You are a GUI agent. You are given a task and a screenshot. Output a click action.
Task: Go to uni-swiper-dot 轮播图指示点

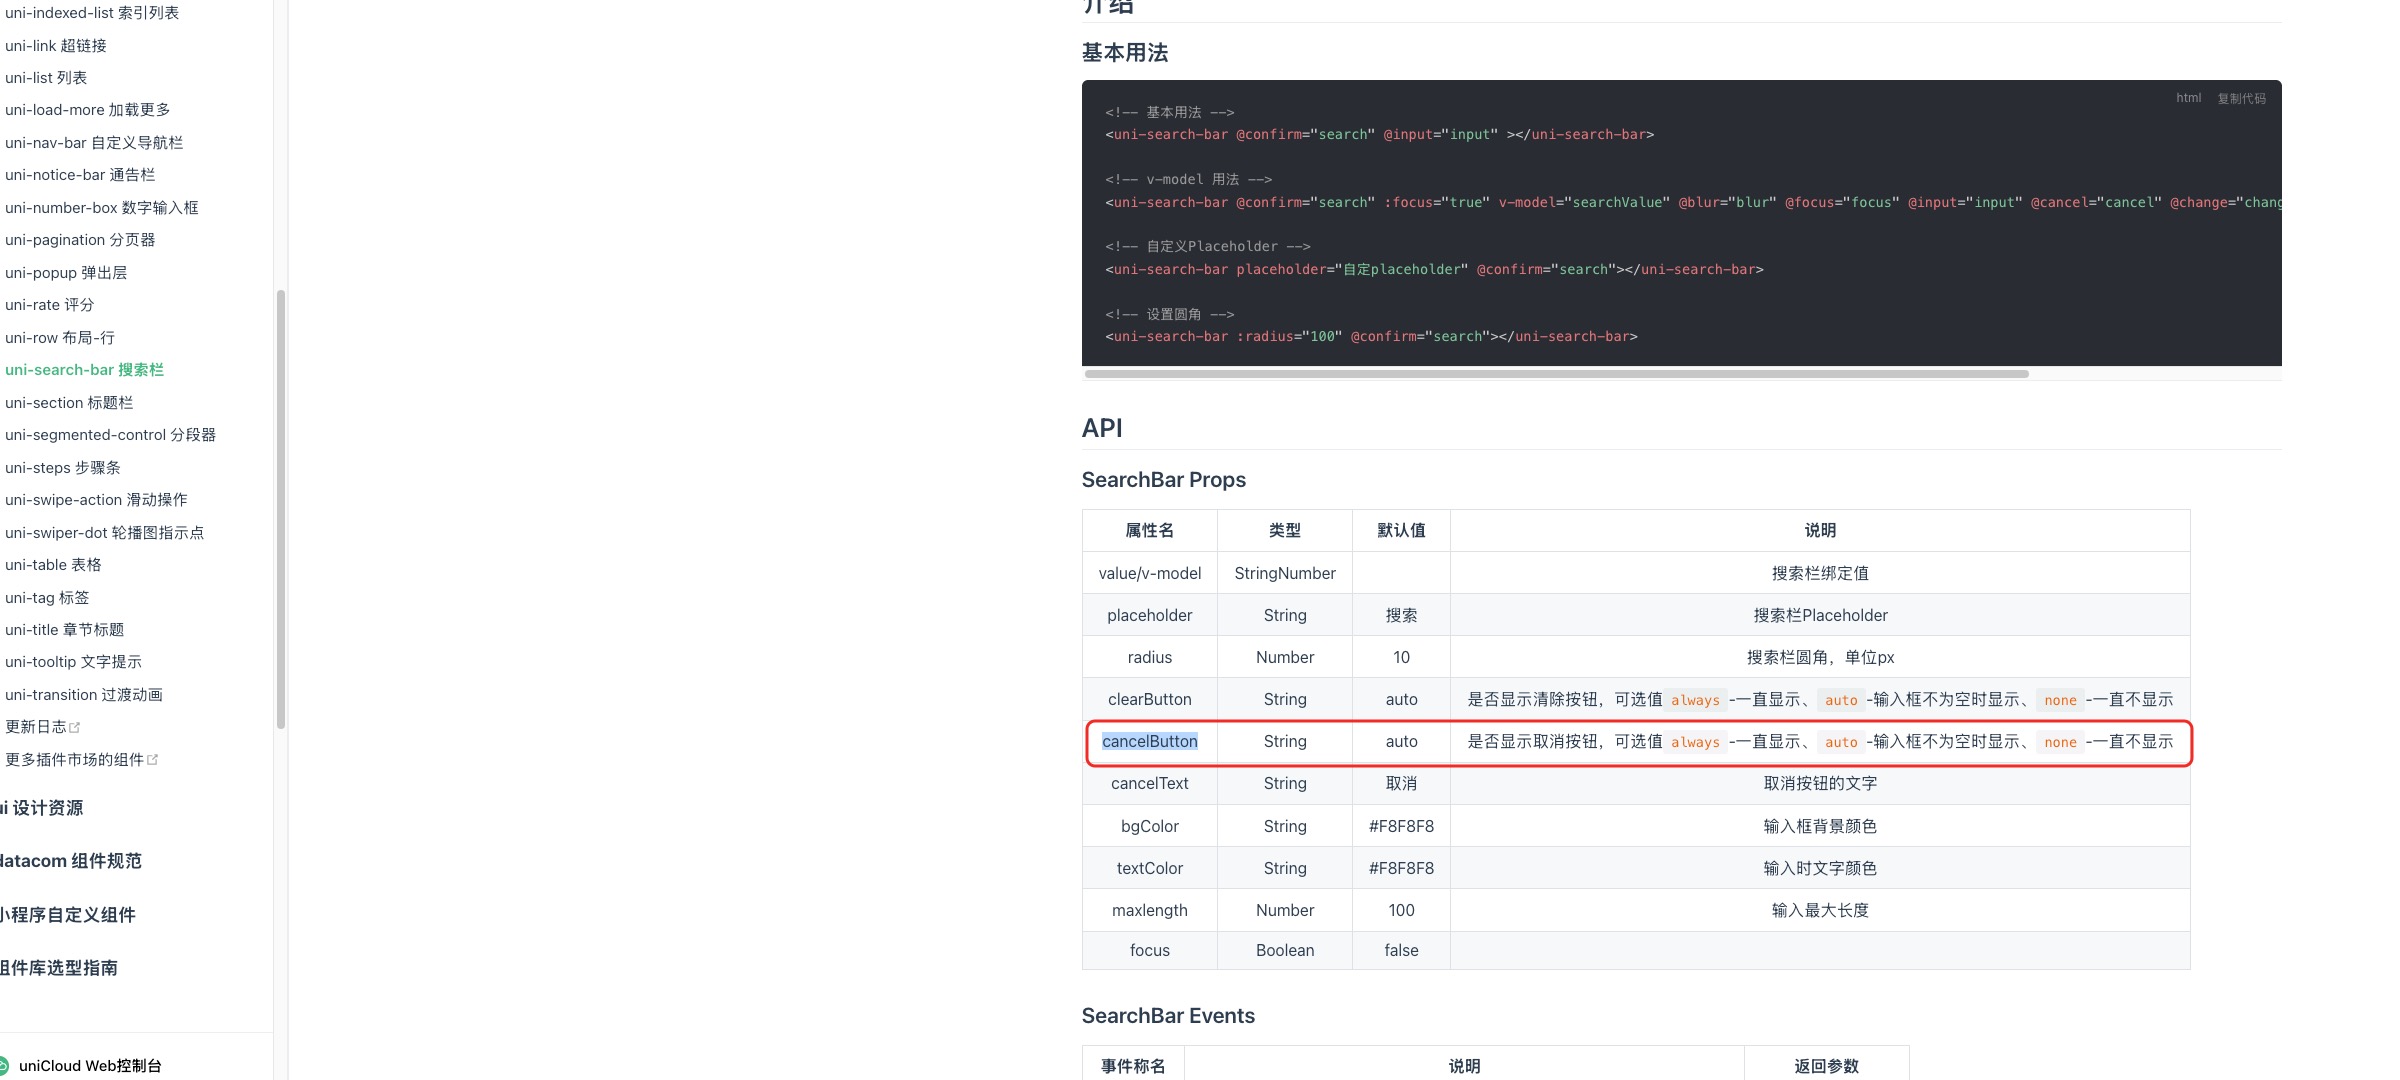104,533
